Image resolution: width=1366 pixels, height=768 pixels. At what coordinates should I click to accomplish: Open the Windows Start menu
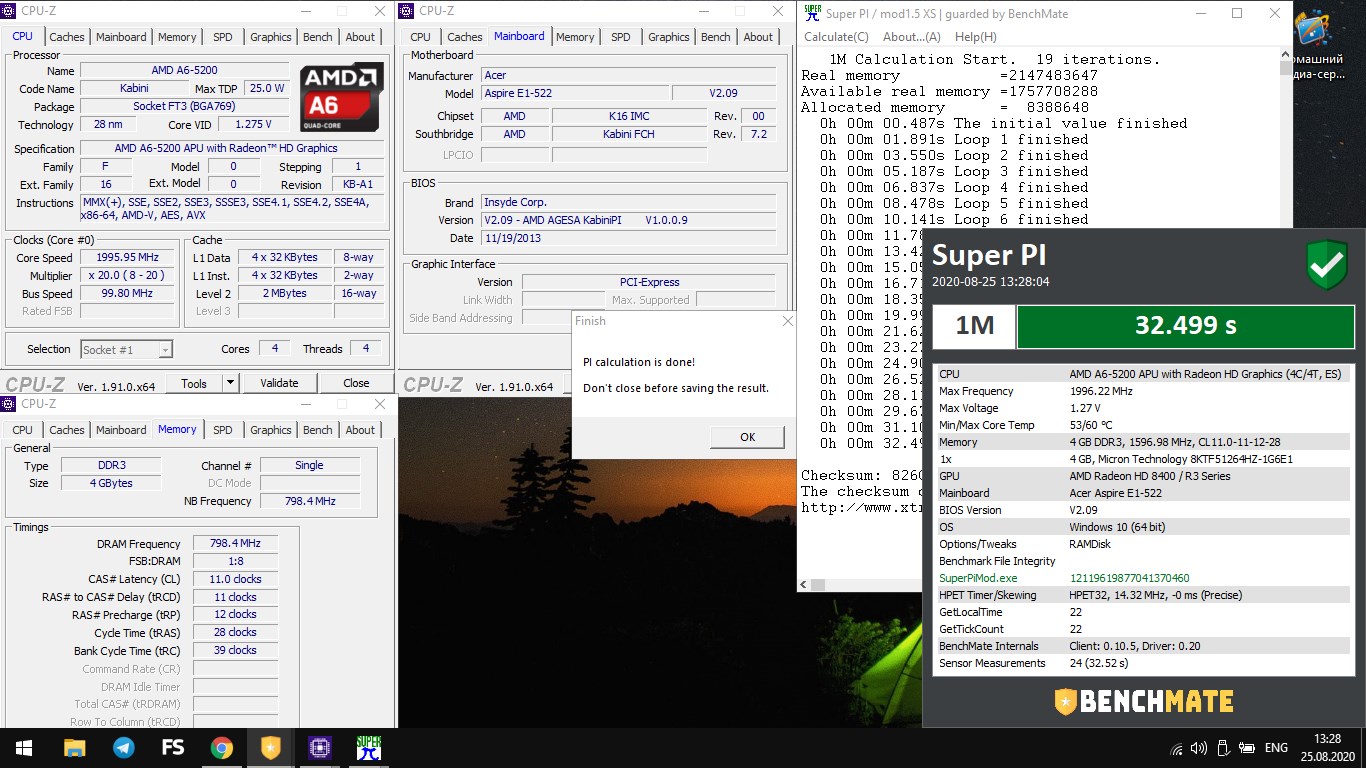tap(24, 748)
